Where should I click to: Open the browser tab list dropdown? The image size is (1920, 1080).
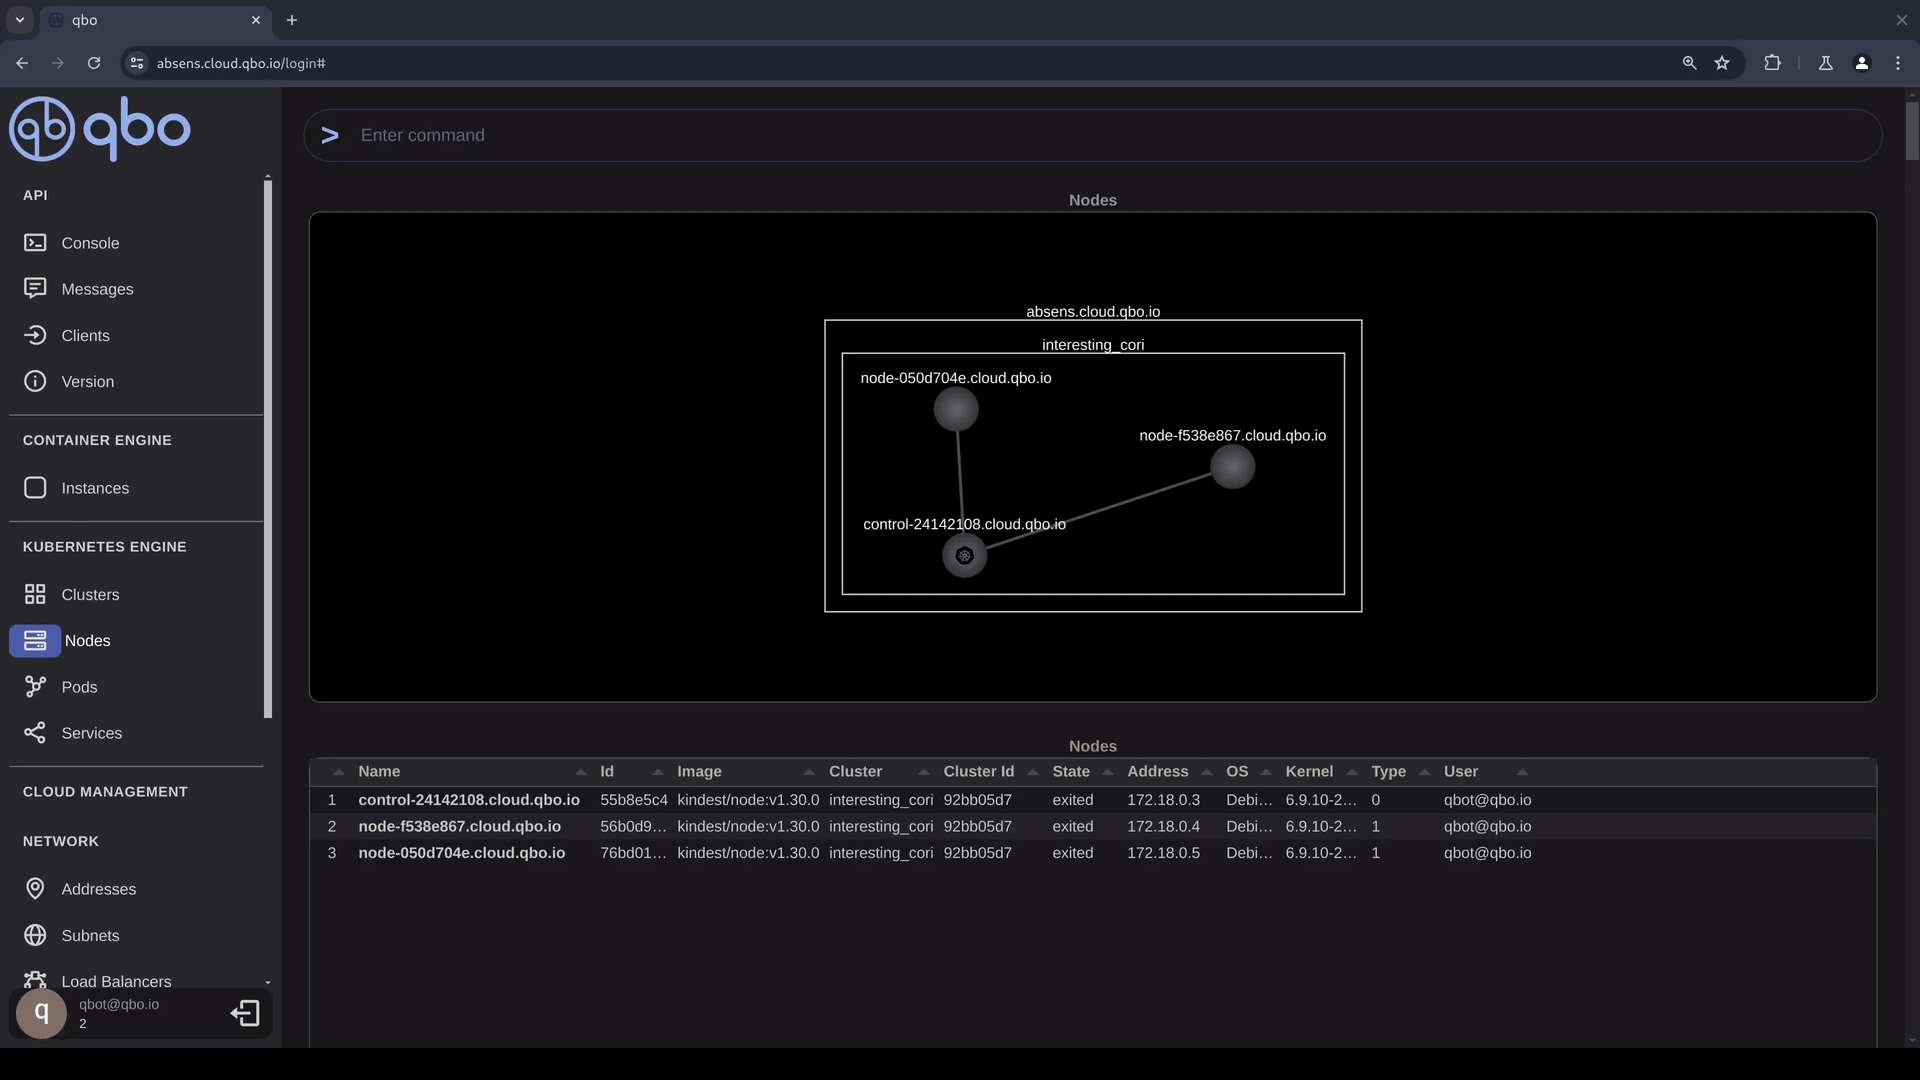pyautogui.click(x=20, y=20)
